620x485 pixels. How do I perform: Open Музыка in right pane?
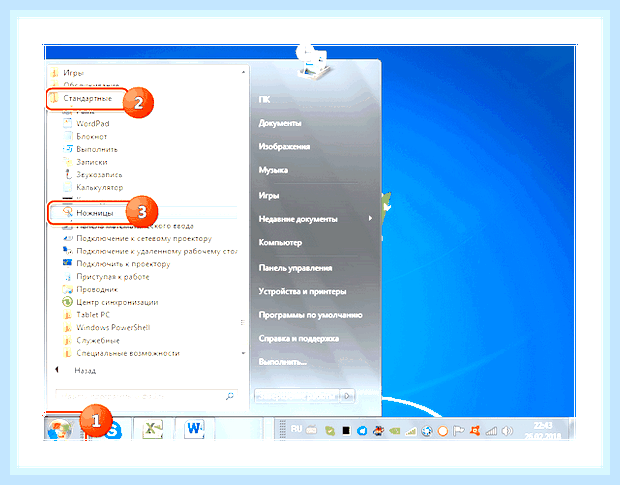(273, 170)
